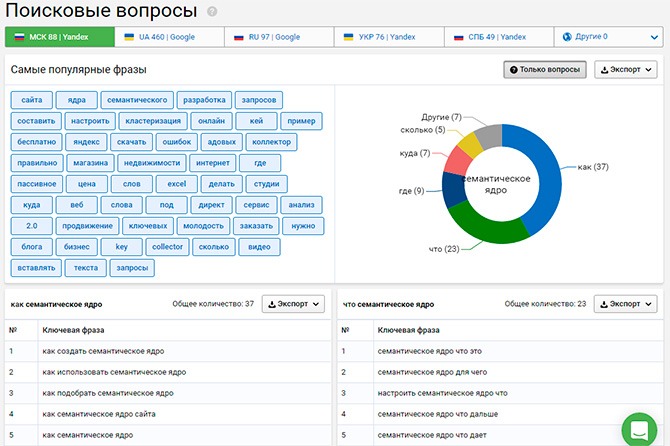Switch to RU 97 | Google tab
Image resolution: width=670 pixels, height=446 pixels.
[x=279, y=37]
